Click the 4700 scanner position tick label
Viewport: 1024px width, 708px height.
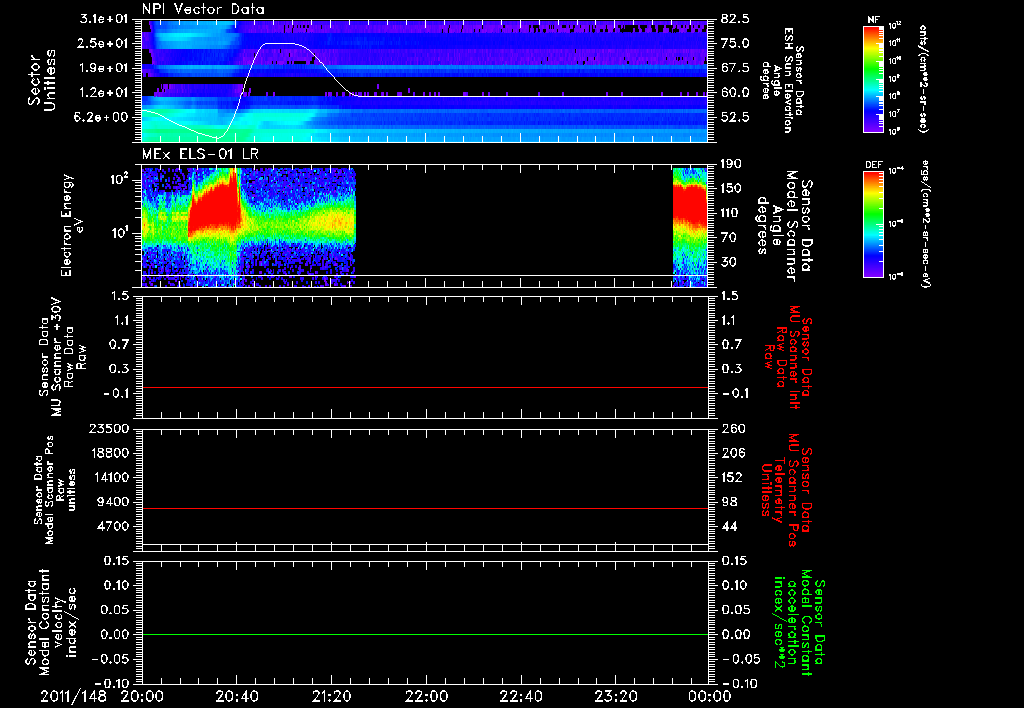(x=112, y=526)
